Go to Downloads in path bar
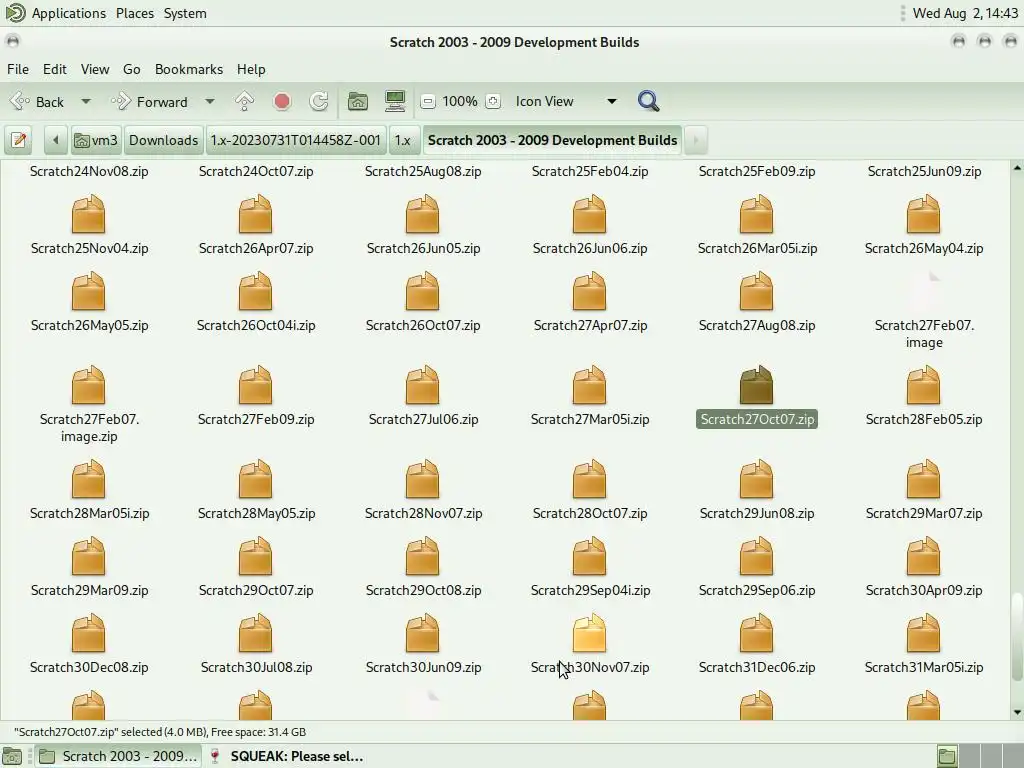 click(x=163, y=140)
